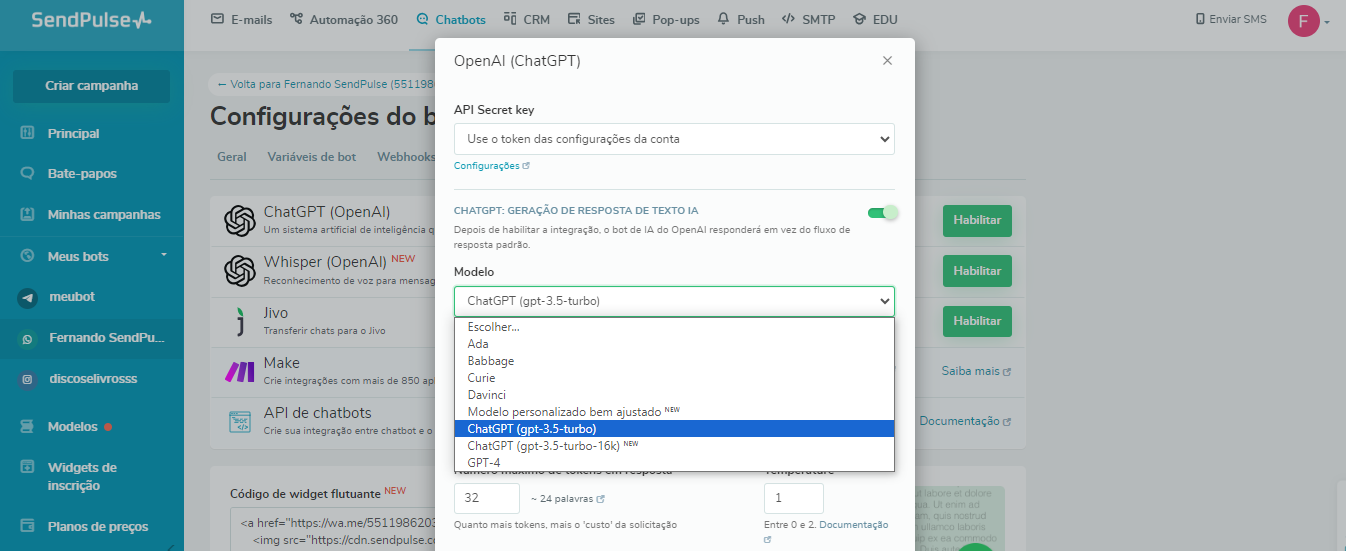Click the Telegram icon beside meubot
This screenshot has height=551, width=1346.
click(28, 297)
